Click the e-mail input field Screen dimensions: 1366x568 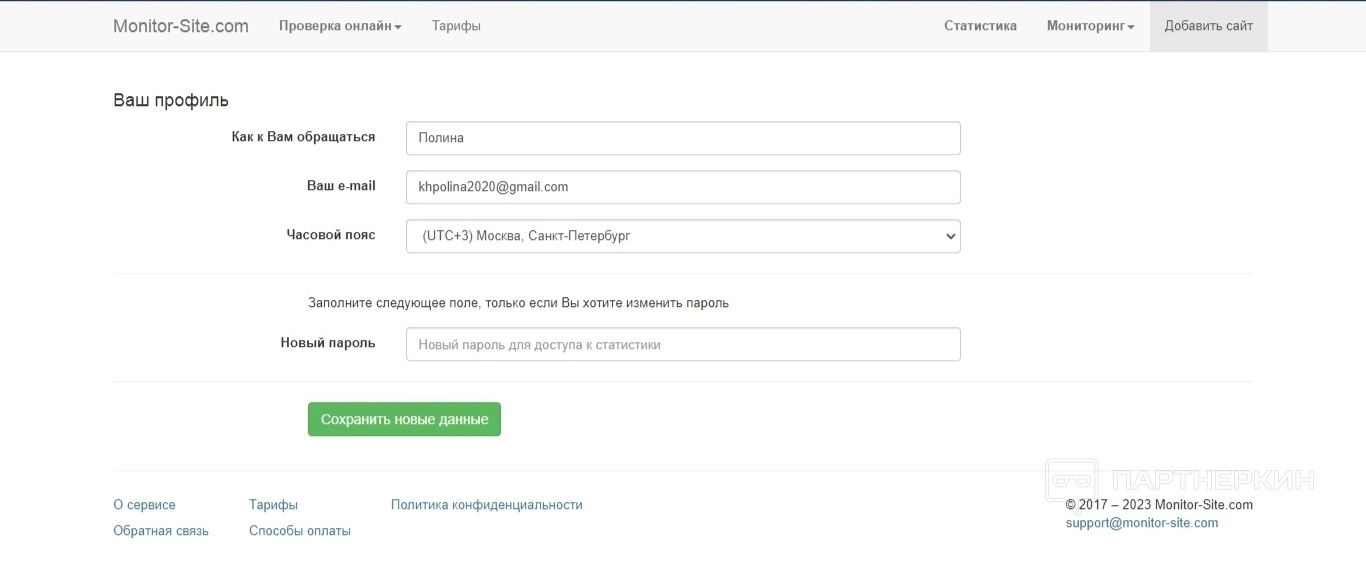coord(683,187)
